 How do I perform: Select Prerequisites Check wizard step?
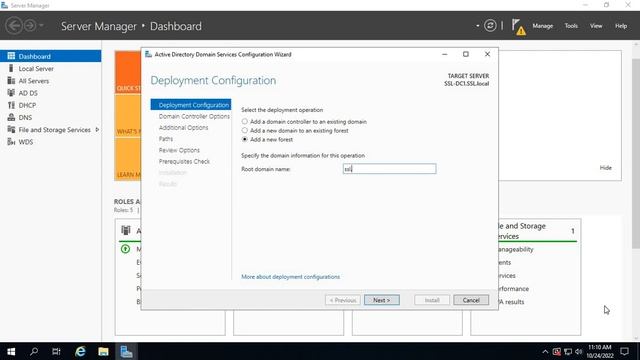click(x=184, y=161)
